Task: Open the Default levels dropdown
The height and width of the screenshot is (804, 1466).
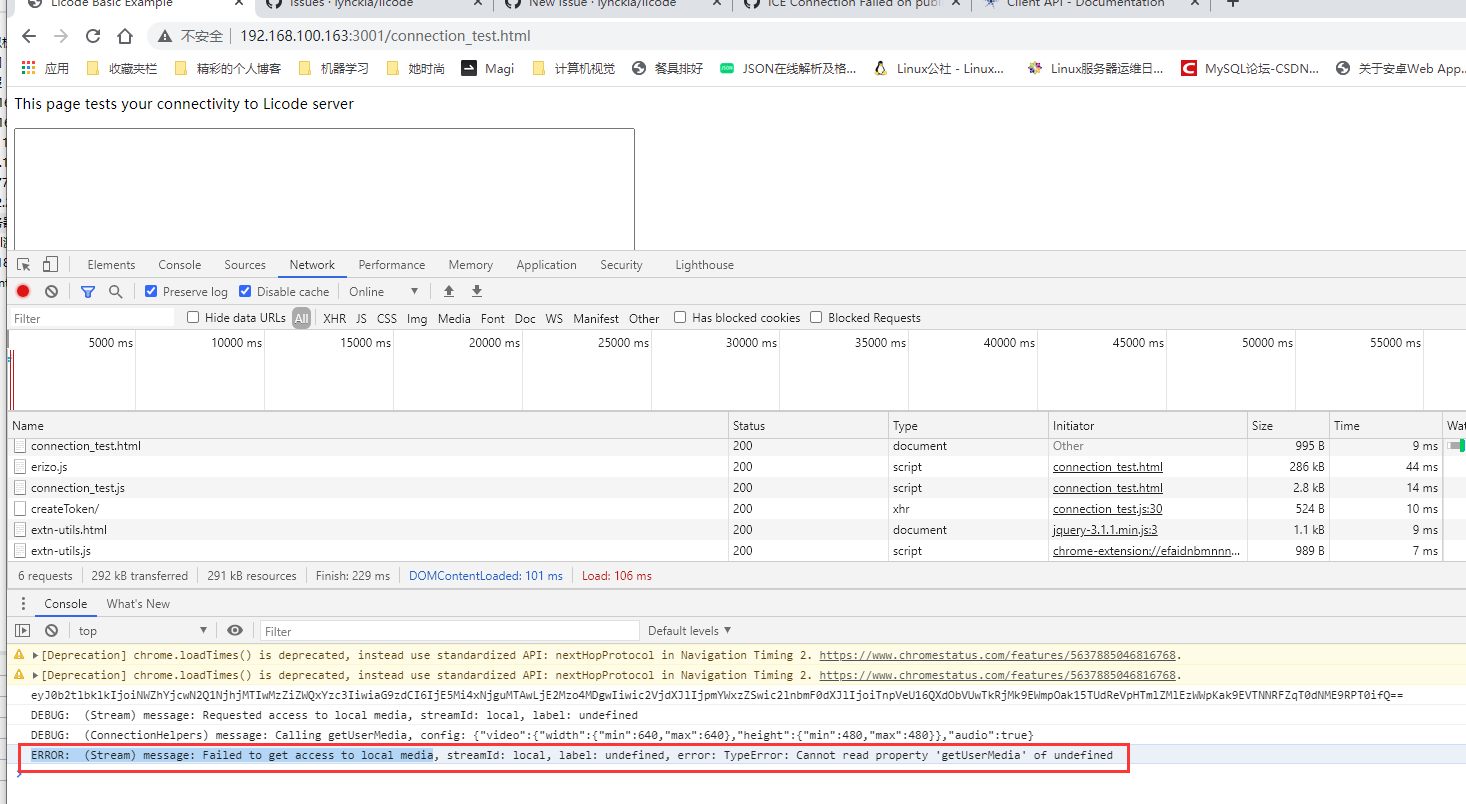Action: click(x=690, y=630)
